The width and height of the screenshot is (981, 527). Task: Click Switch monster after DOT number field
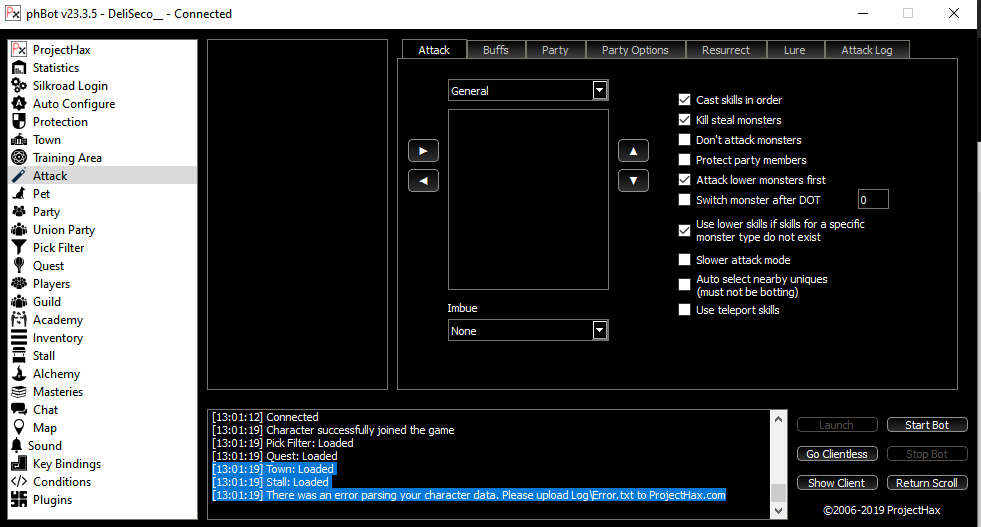872,200
